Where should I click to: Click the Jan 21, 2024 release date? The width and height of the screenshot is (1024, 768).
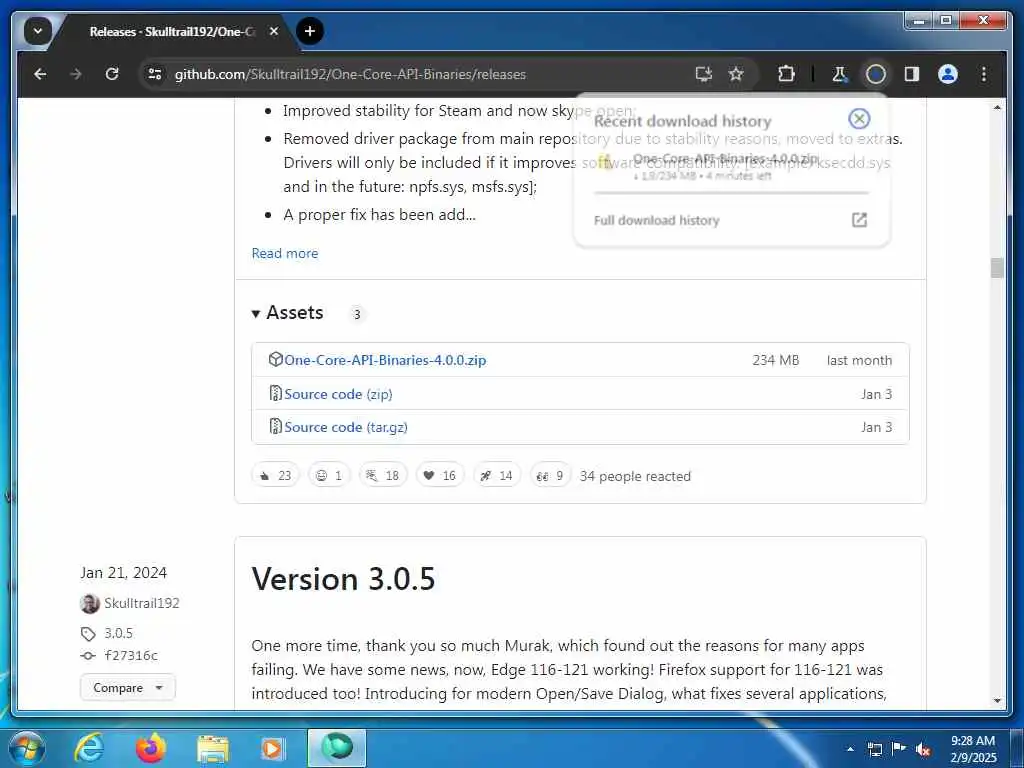tap(123, 573)
